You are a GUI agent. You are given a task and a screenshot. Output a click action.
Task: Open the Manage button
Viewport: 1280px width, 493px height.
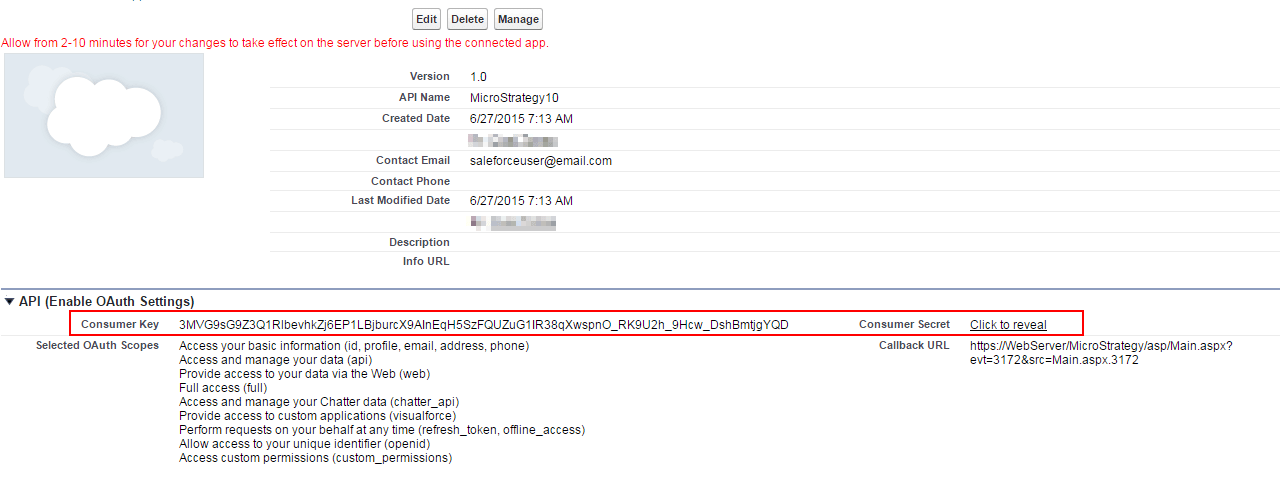(518, 19)
